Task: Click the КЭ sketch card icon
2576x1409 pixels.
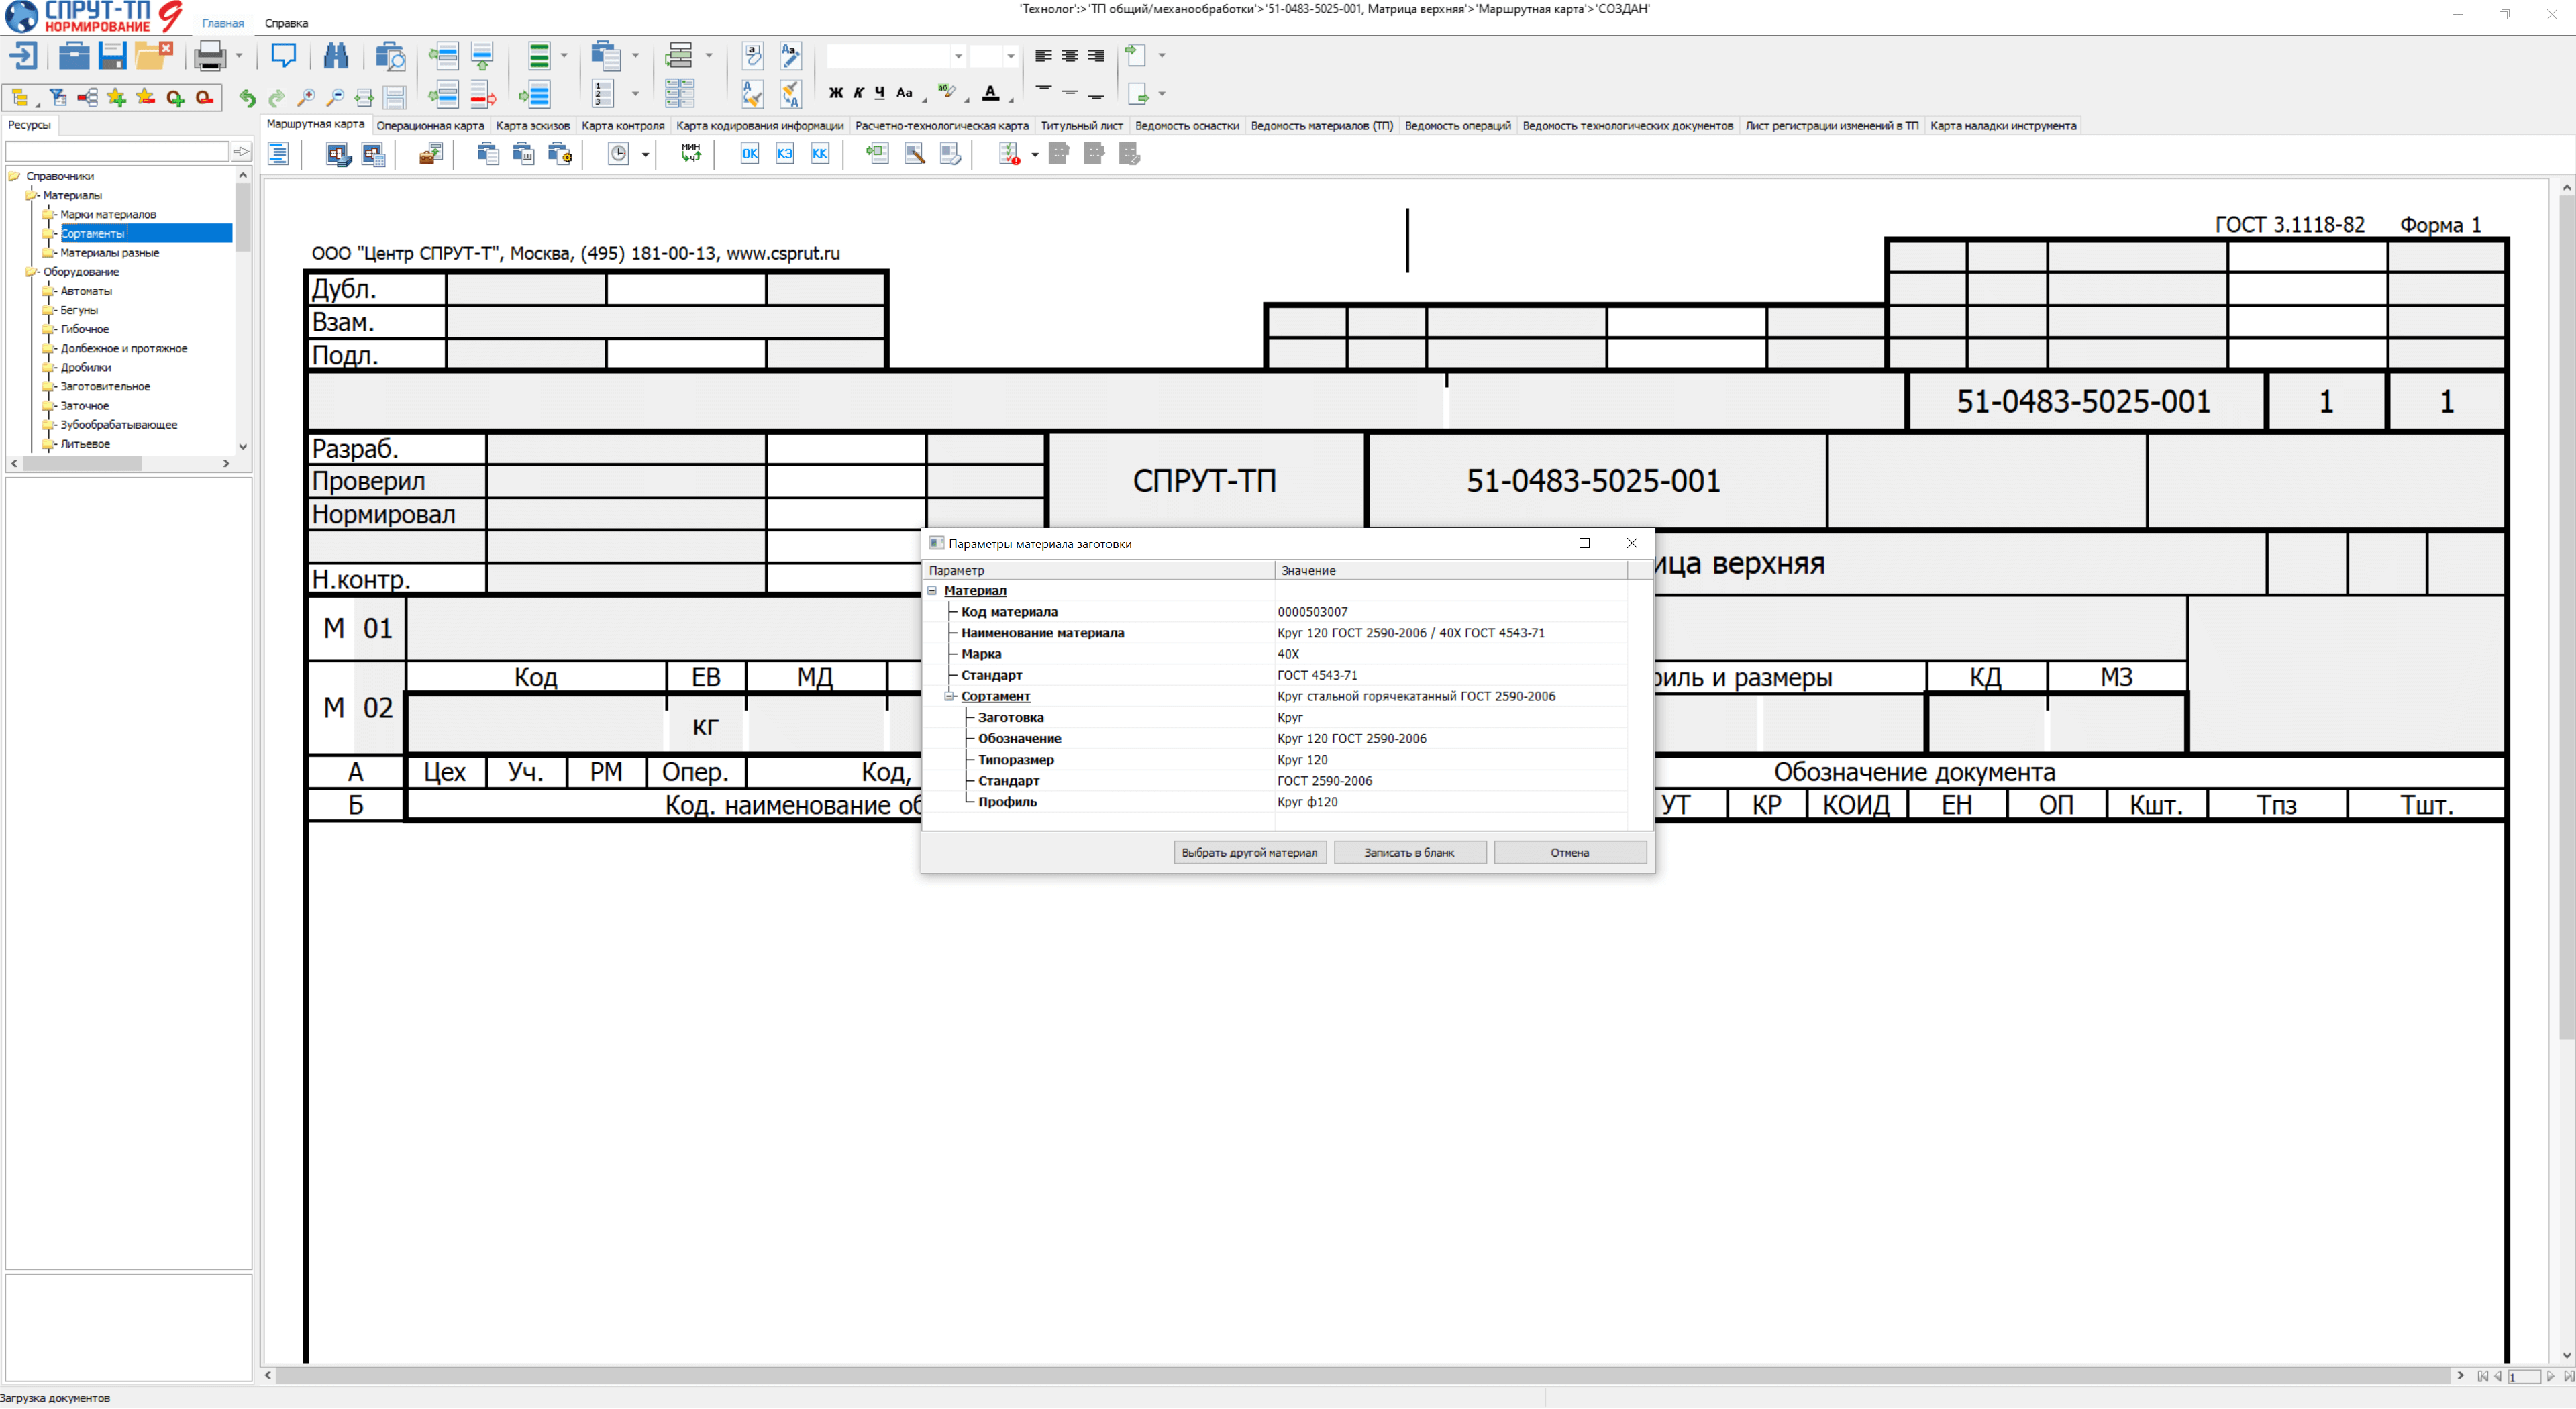Action: coord(785,153)
